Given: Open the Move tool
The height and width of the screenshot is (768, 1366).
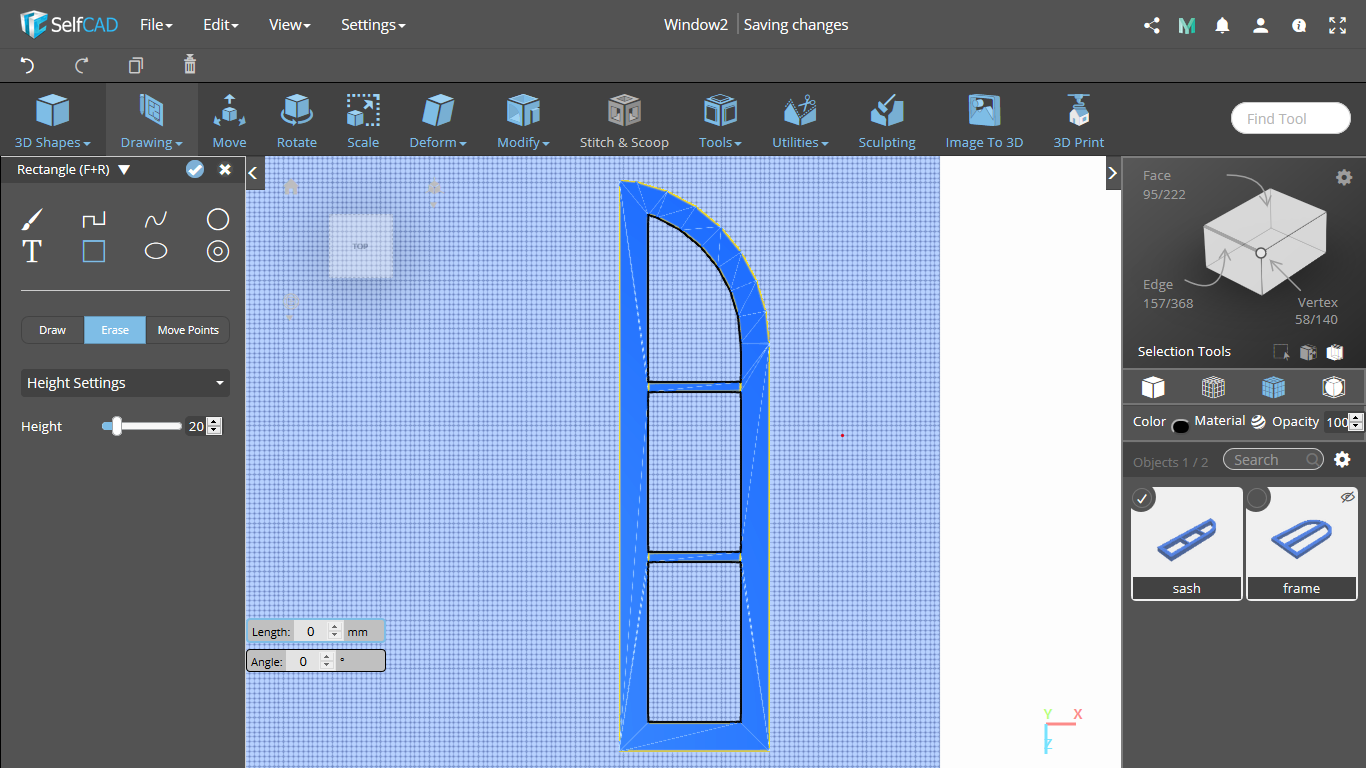Looking at the screenshot, I should [x=229, y=120].
